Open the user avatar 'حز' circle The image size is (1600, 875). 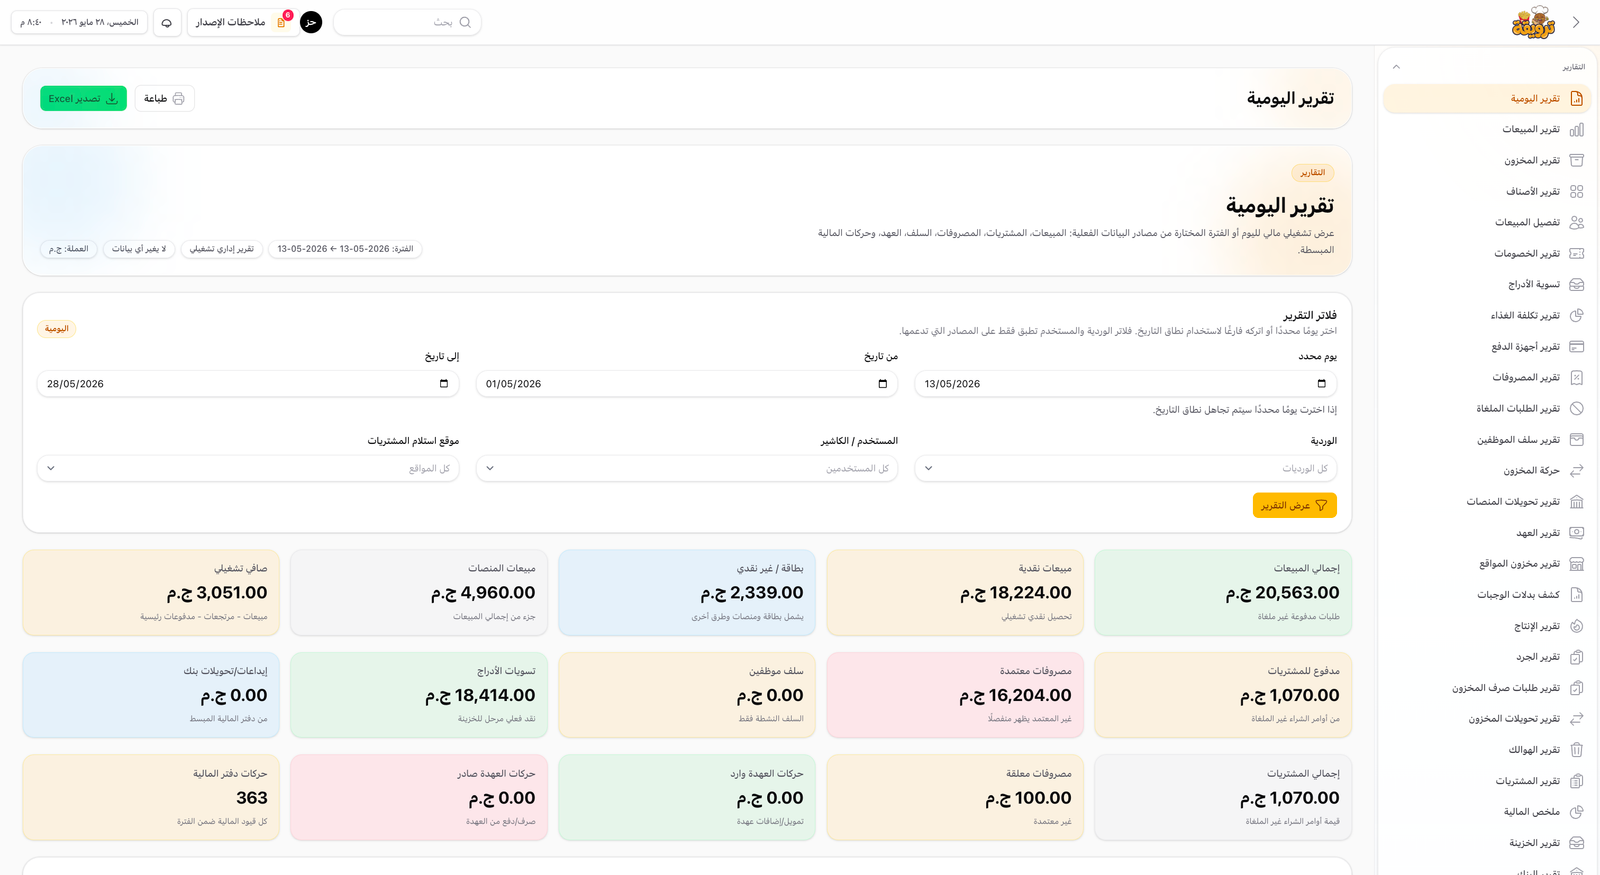click(x=311, y=22)
